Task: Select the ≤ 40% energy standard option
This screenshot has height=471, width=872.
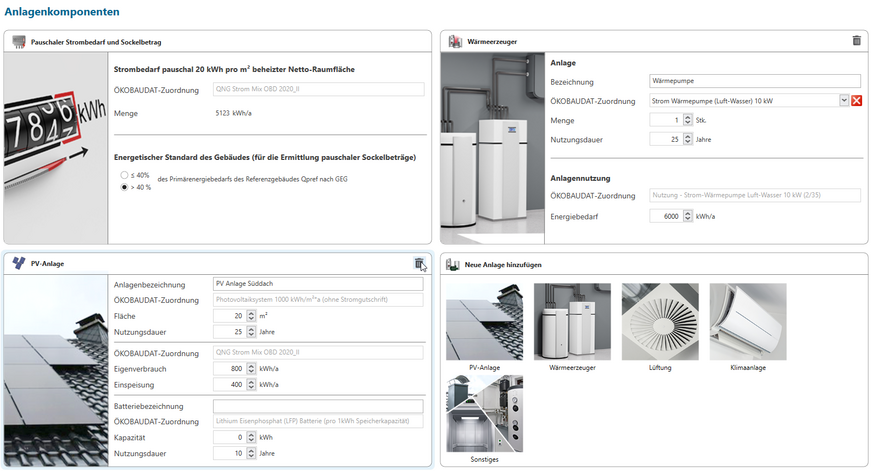Action: point(125,175)
